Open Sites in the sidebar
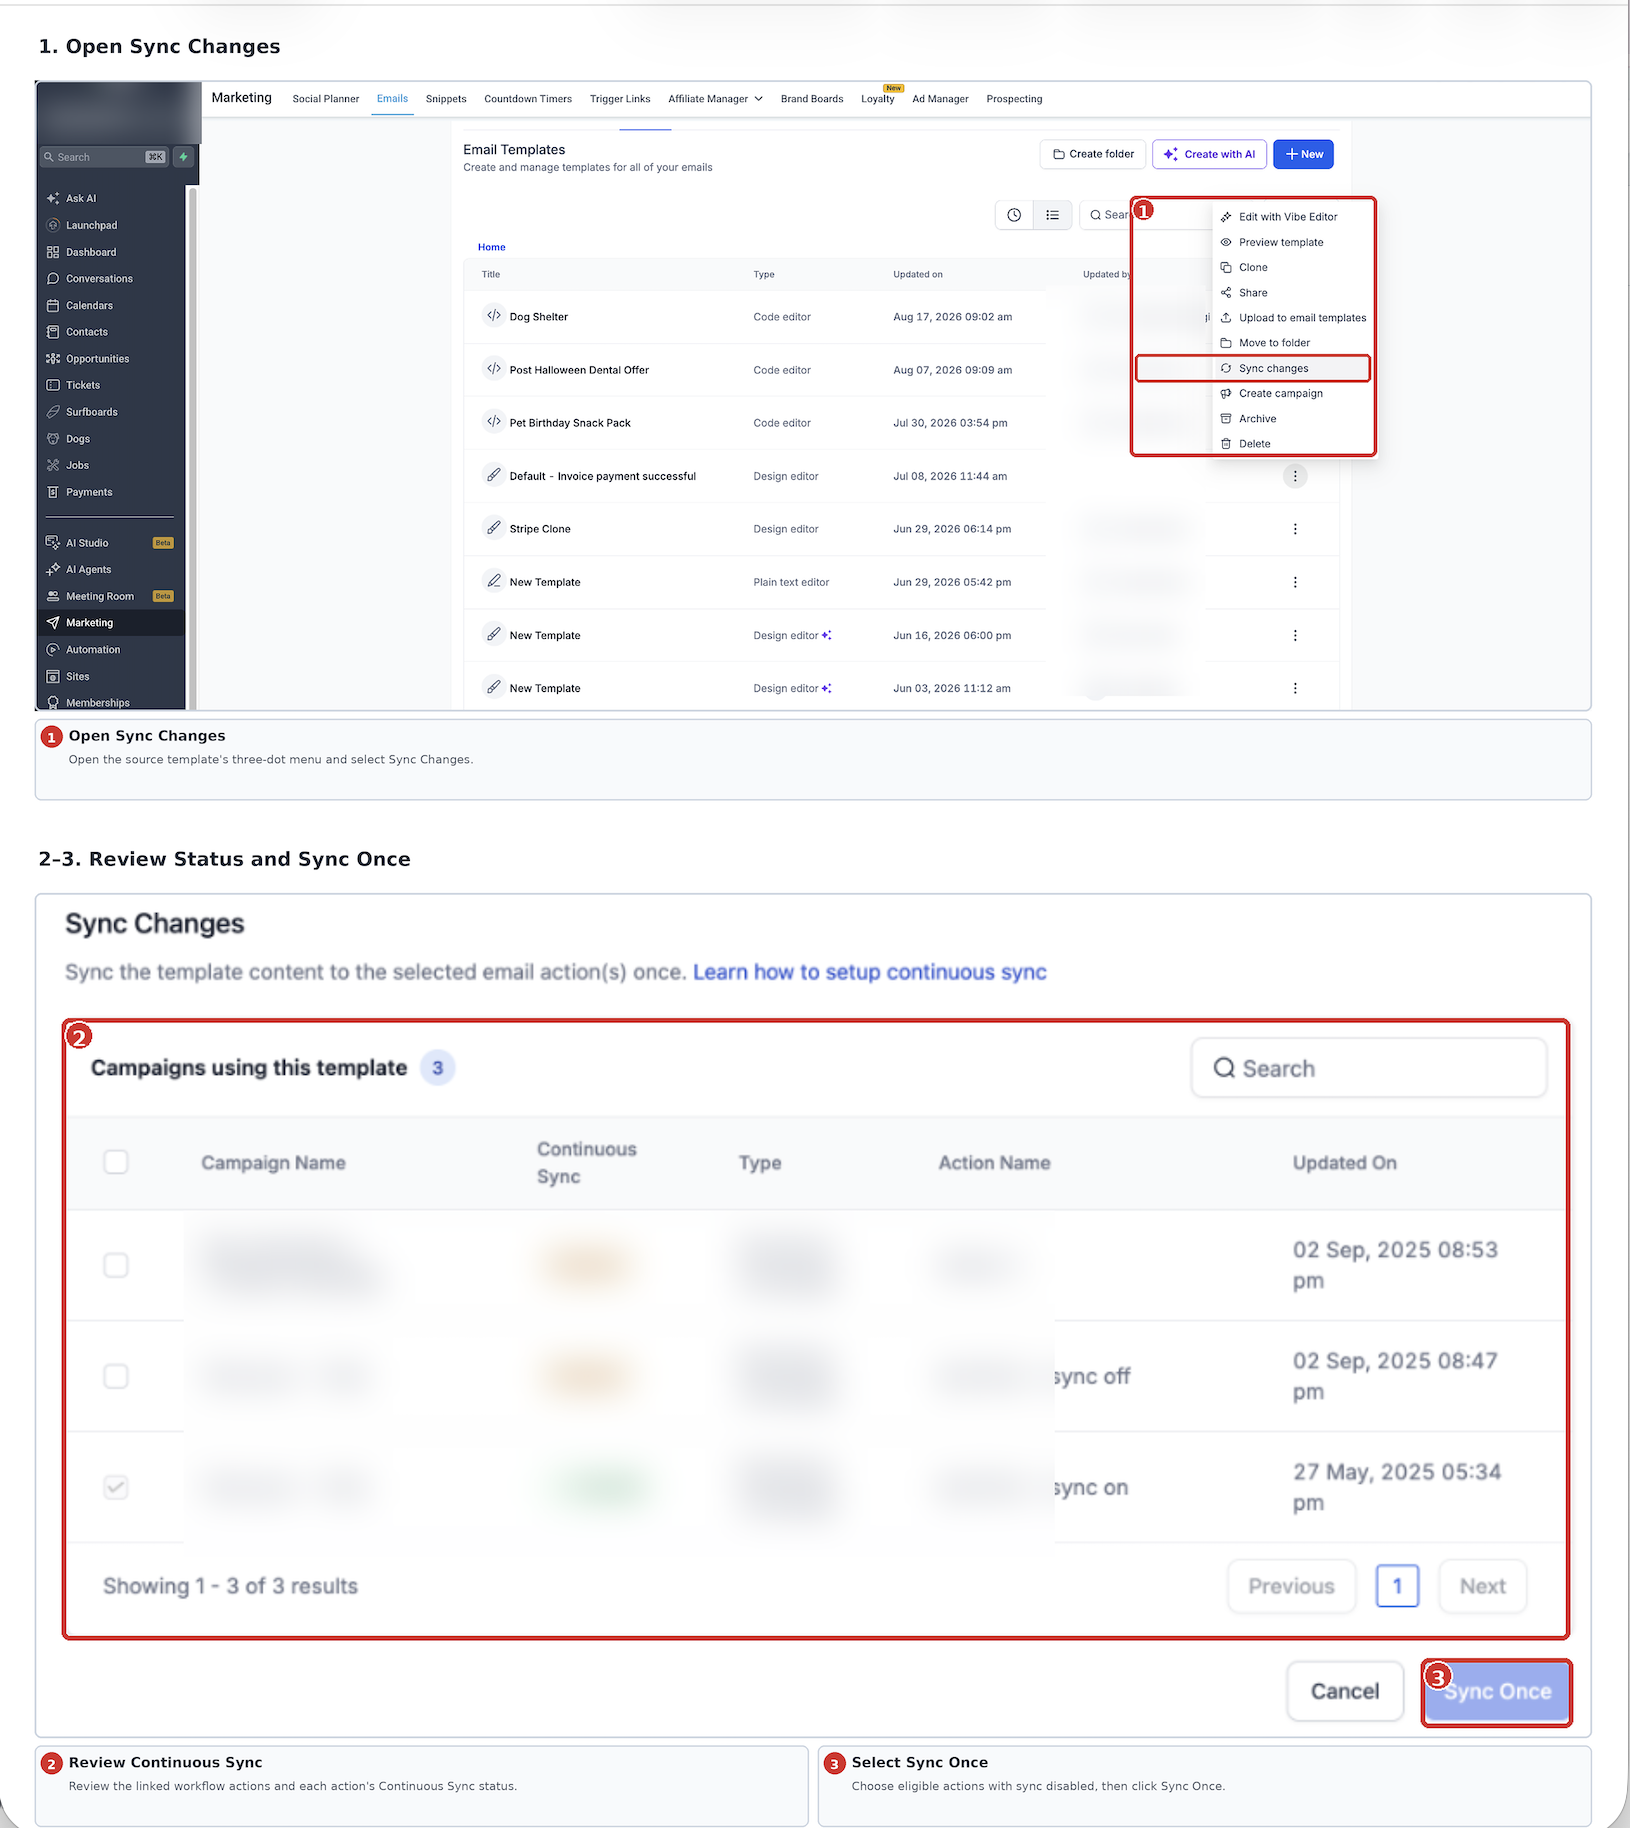 110,676
